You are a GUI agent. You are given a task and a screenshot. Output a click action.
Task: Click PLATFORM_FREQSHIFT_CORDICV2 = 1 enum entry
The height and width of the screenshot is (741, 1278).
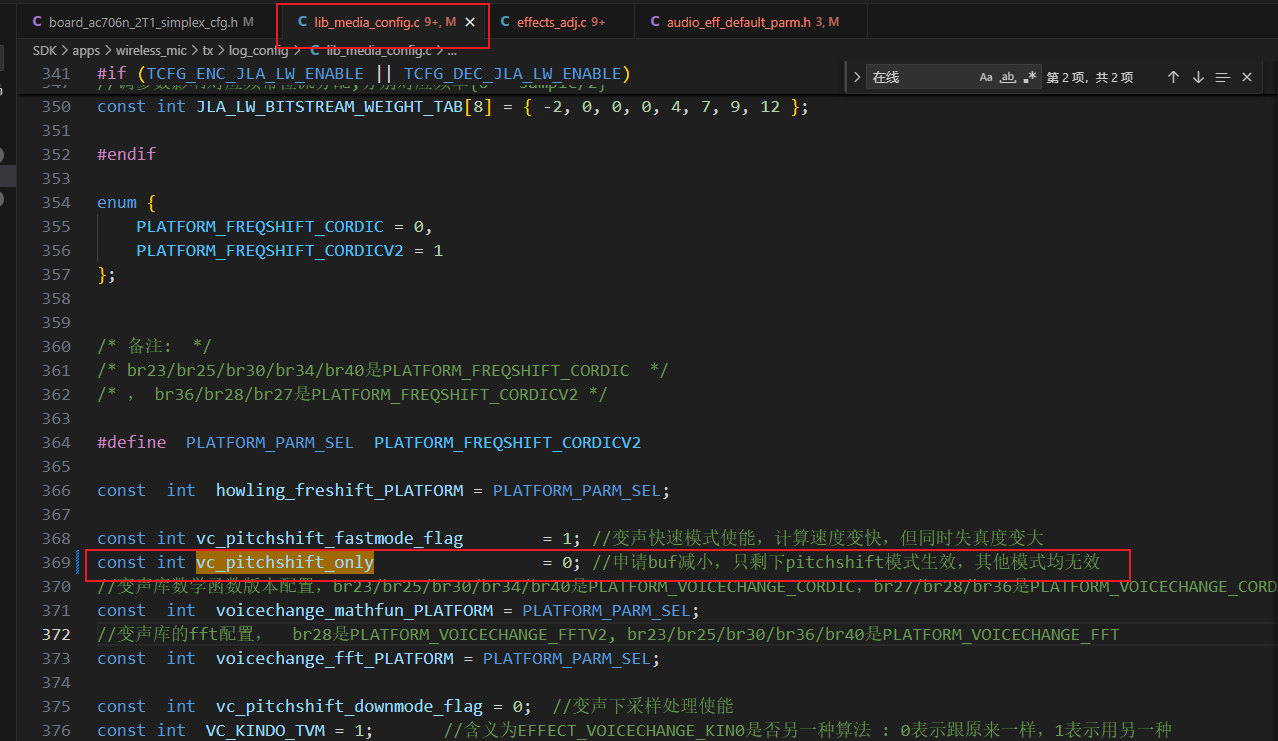tap(290, 251)
